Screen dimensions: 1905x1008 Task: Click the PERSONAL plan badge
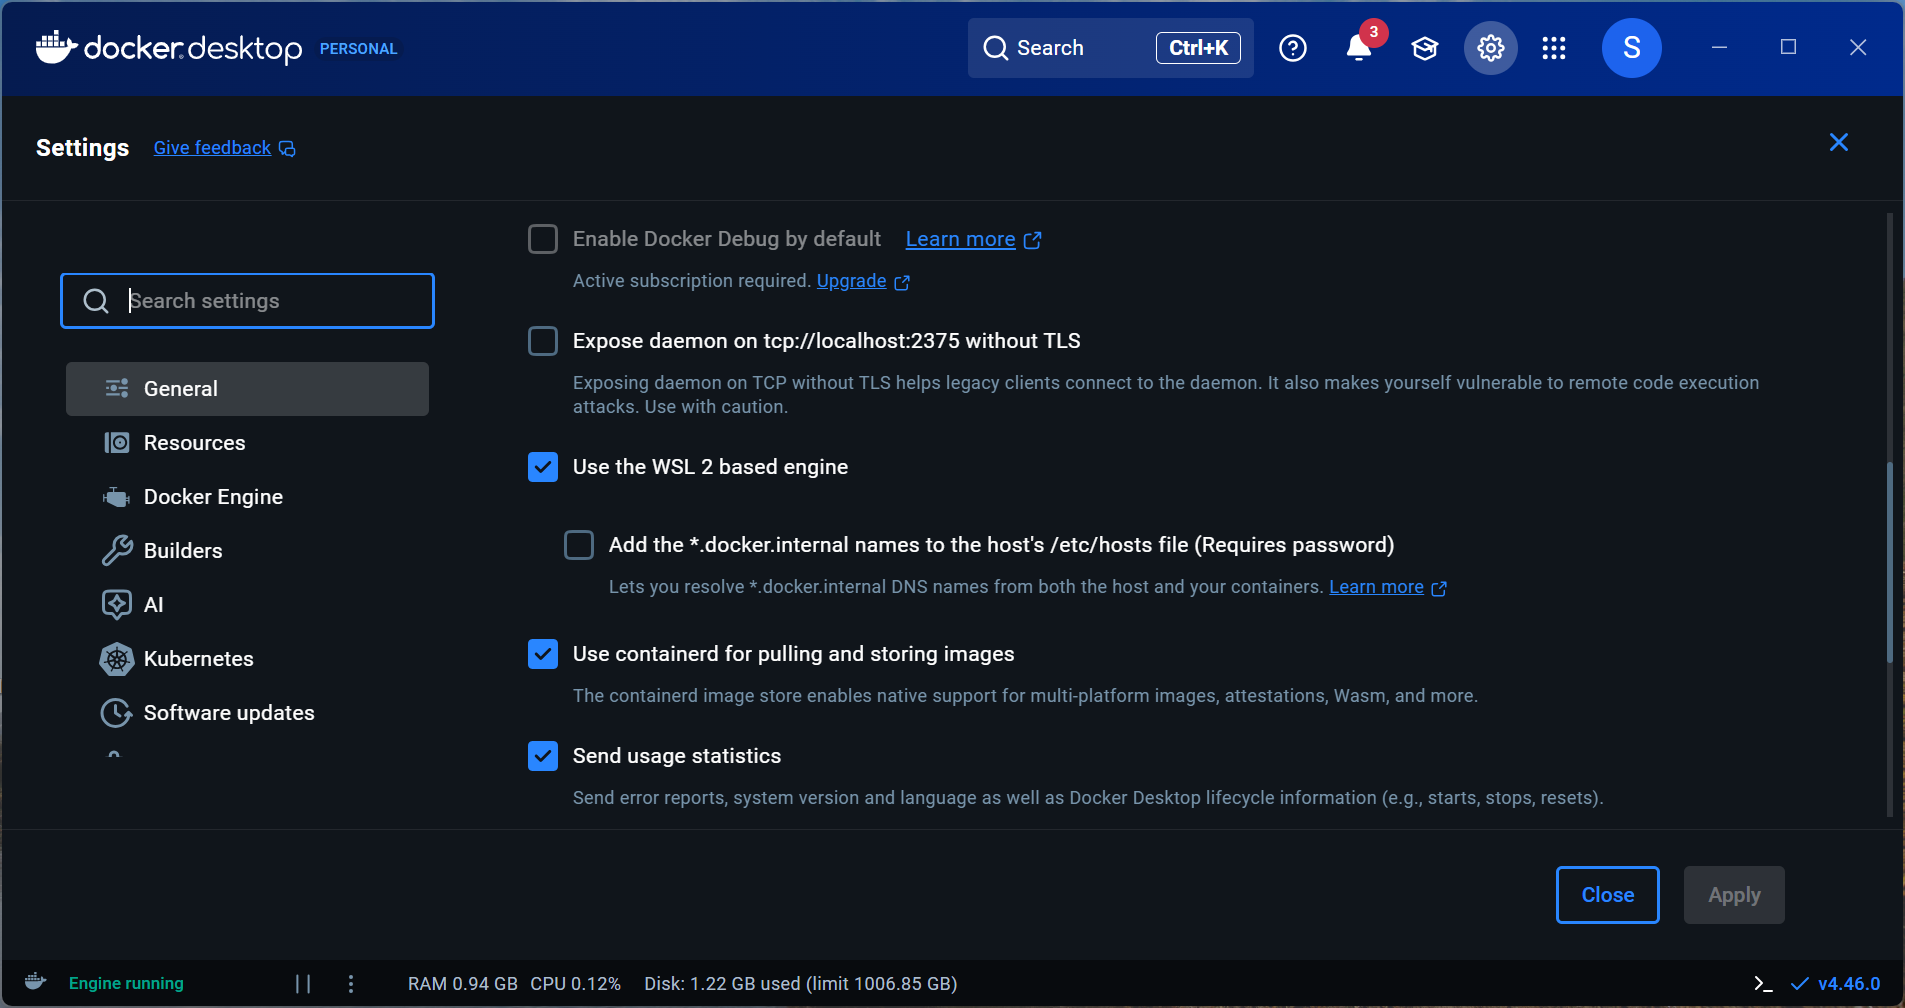(x=358, y=49)
